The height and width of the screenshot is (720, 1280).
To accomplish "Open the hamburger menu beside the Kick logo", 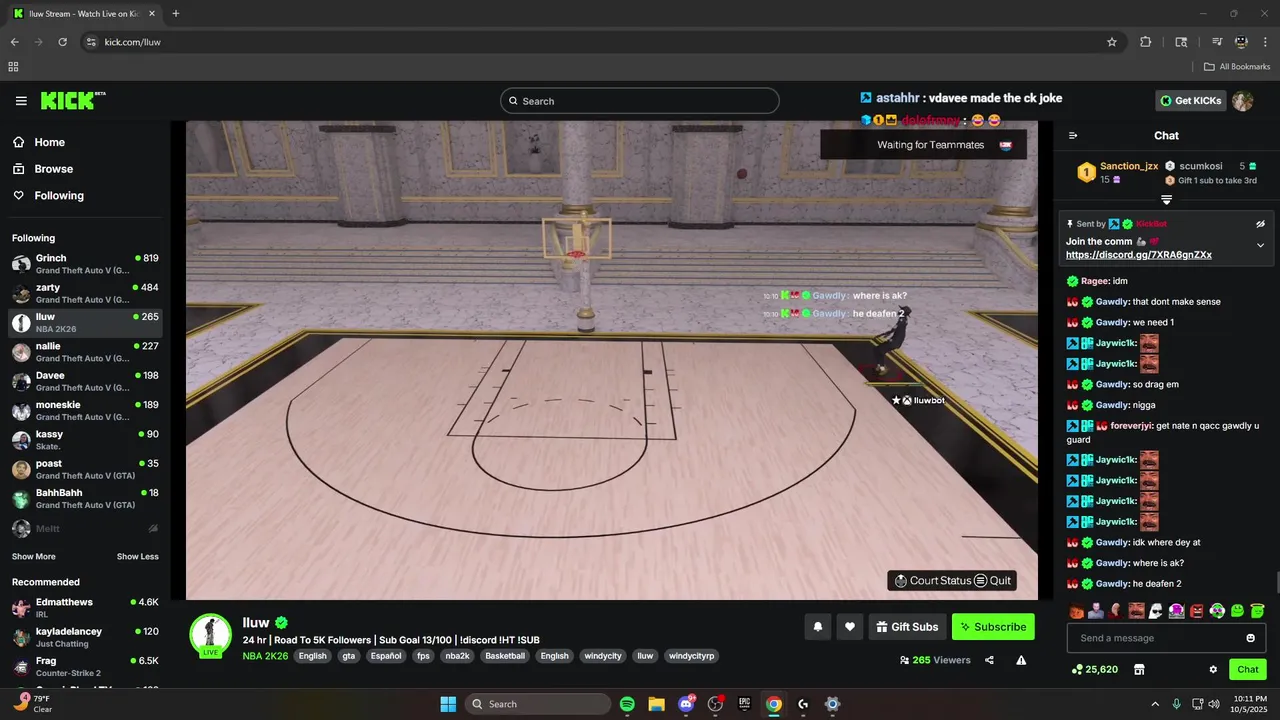I will tap(21, 101).
